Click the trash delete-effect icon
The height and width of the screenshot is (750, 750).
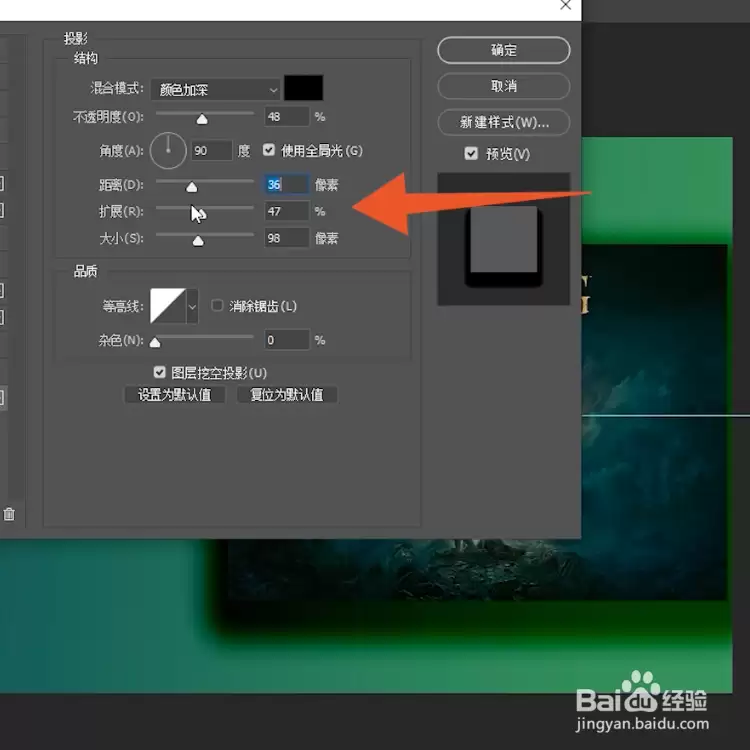(x=9, y=514)
